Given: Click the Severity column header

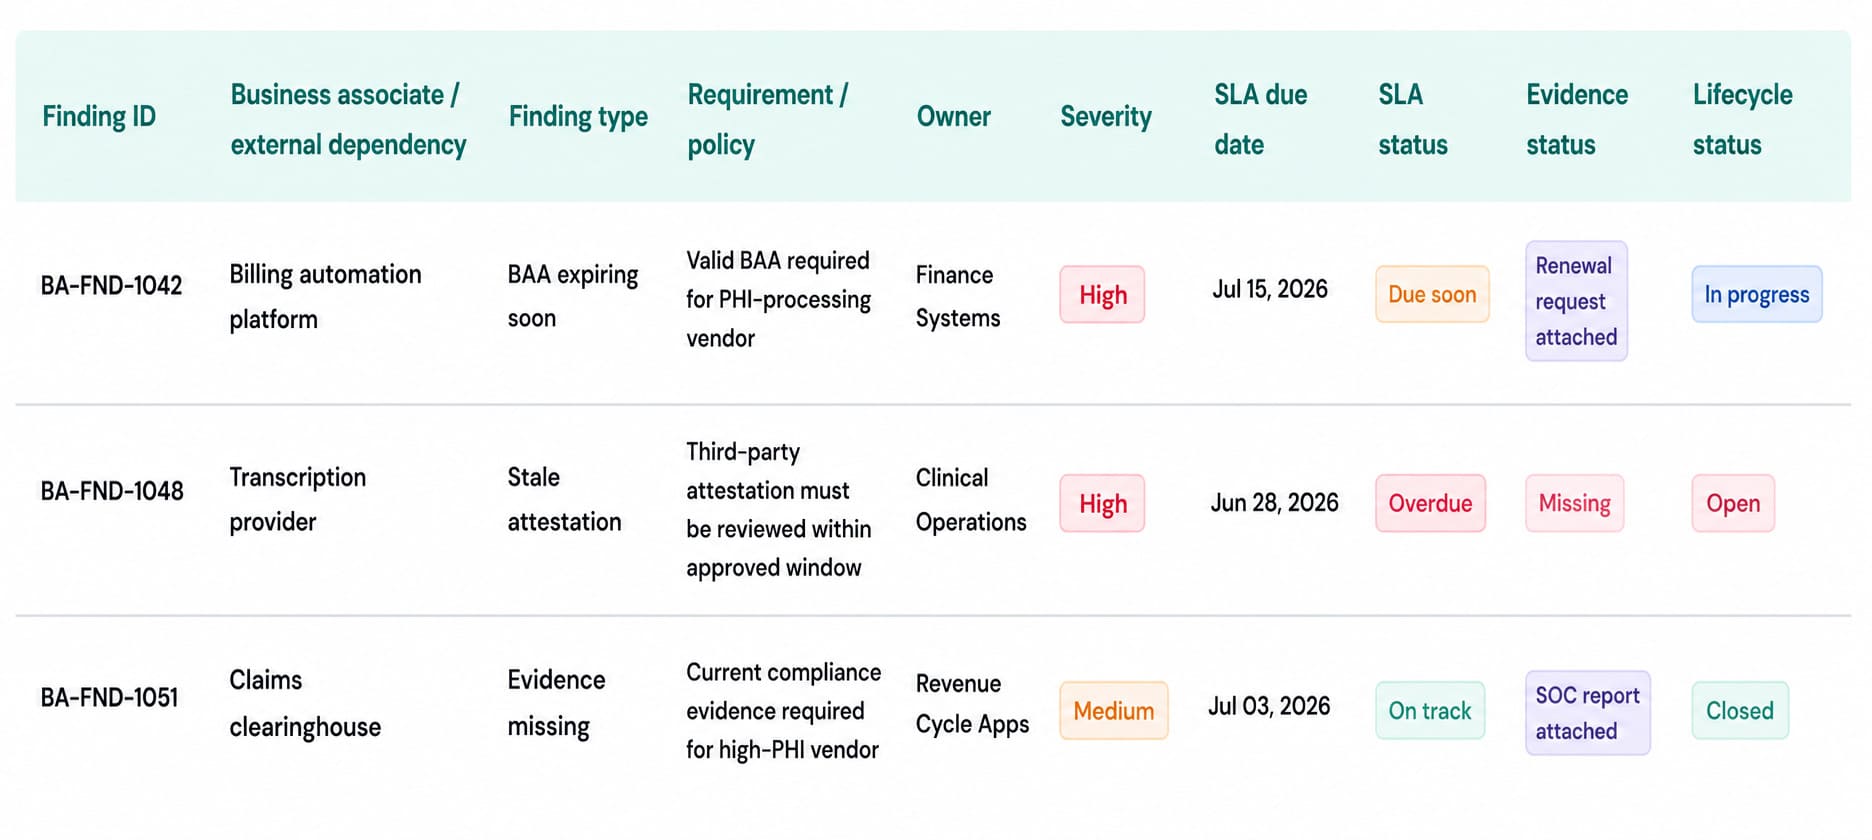Looking at the screenshot, I should click(x=1105, y=117).
